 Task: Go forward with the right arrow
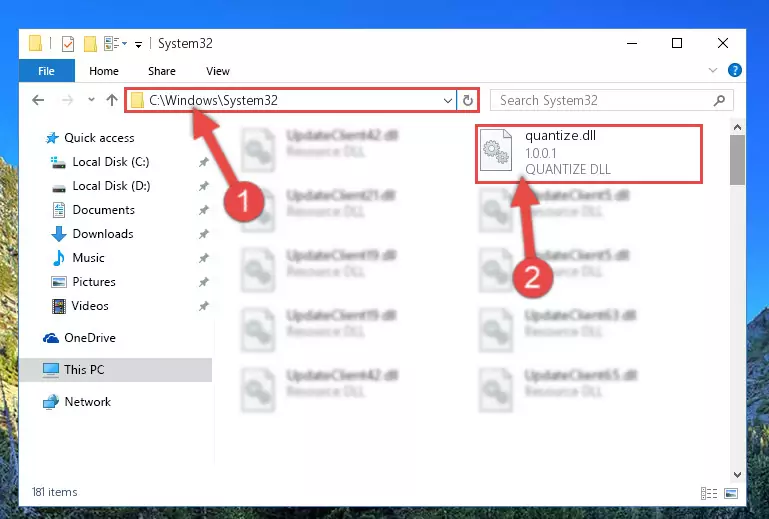click(67, 100)
